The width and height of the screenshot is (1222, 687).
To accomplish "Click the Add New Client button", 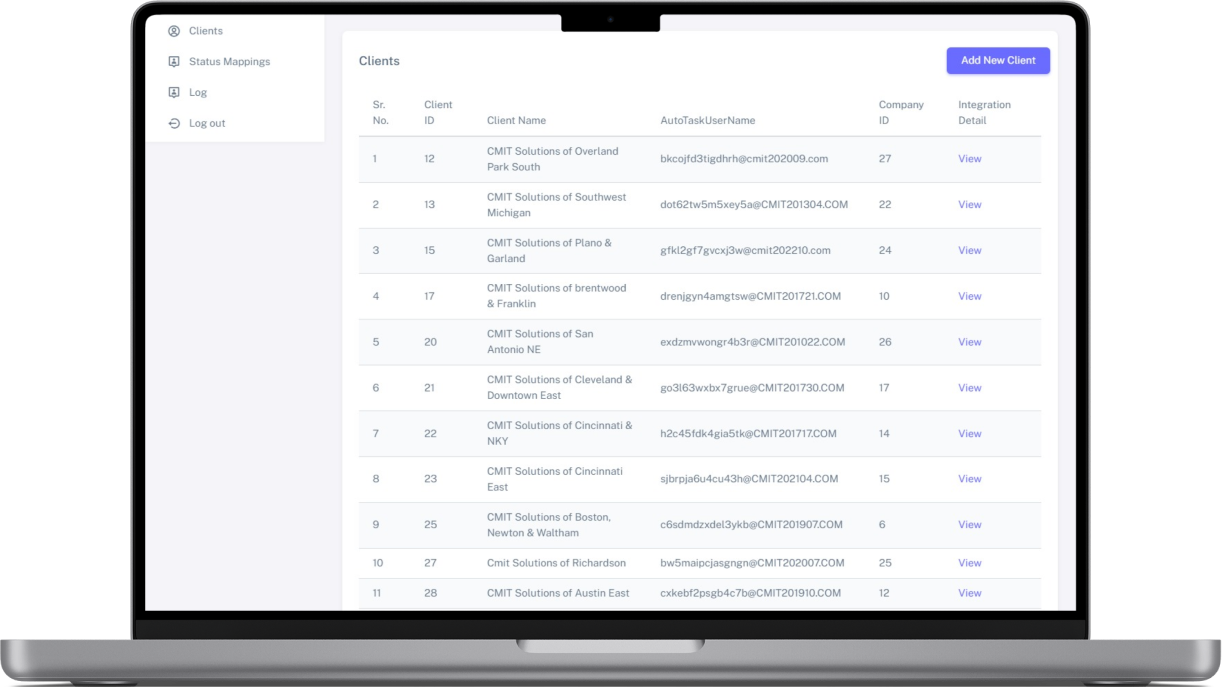I will point(998,60).
